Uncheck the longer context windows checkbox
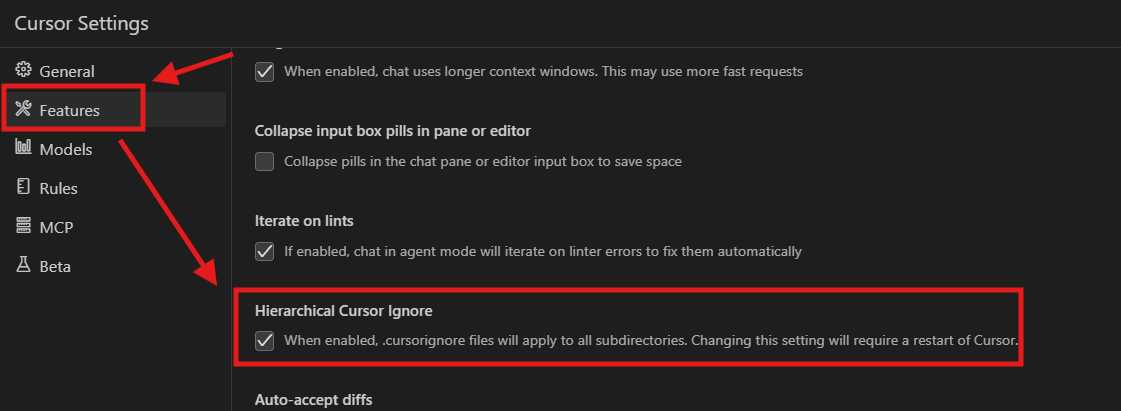This screenshot has height=411, width=1121. tap(265, 72)
